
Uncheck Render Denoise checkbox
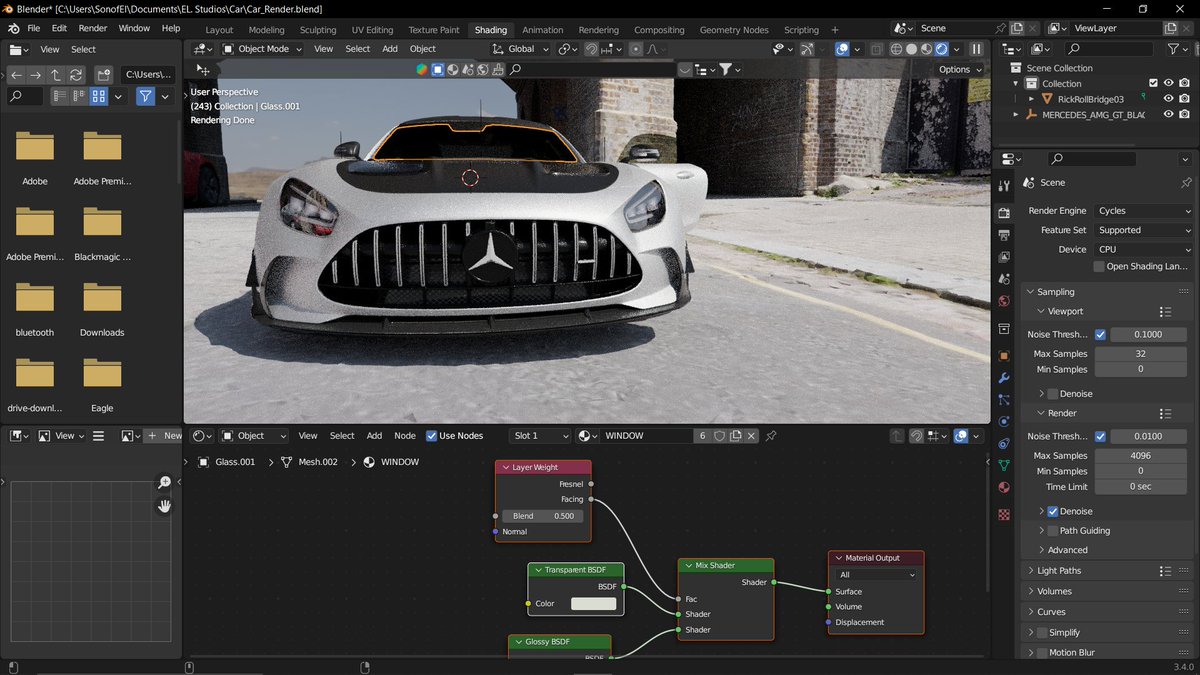click(x=1052, y=511)
